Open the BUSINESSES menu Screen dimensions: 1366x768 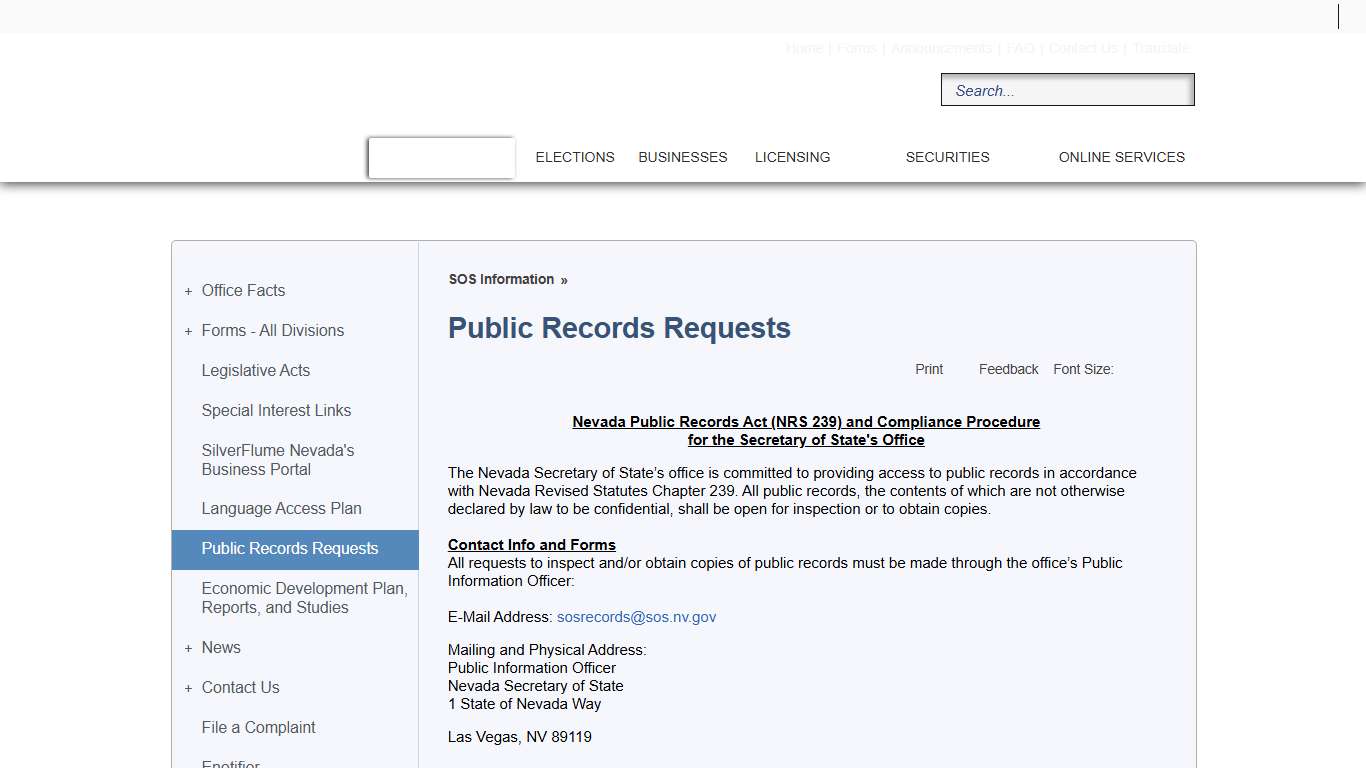coord(682,157)
